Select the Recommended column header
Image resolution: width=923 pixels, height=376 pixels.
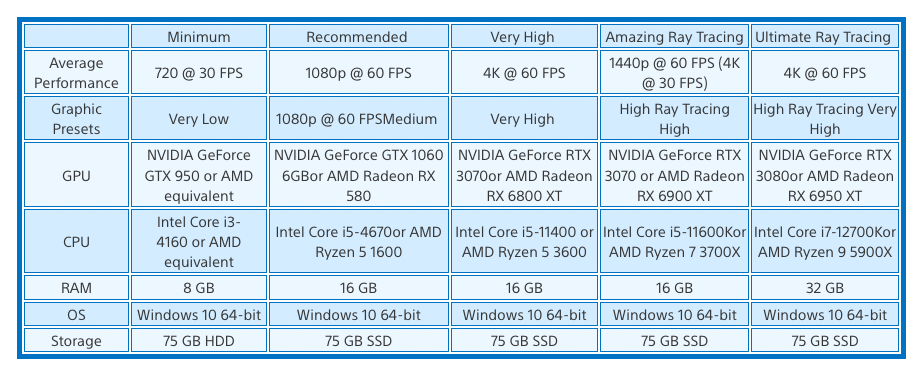359,36
